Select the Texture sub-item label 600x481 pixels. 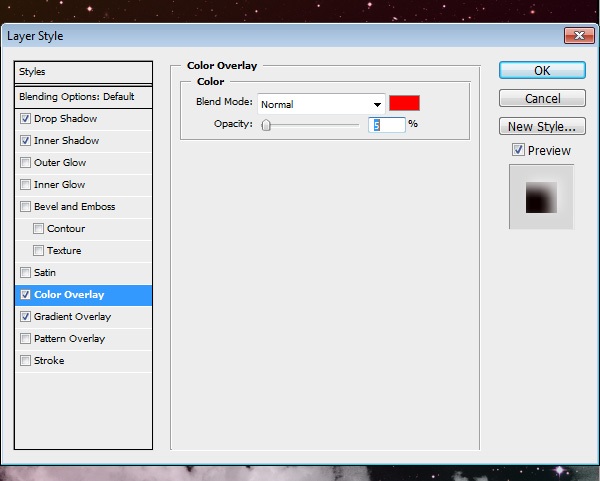64,251
